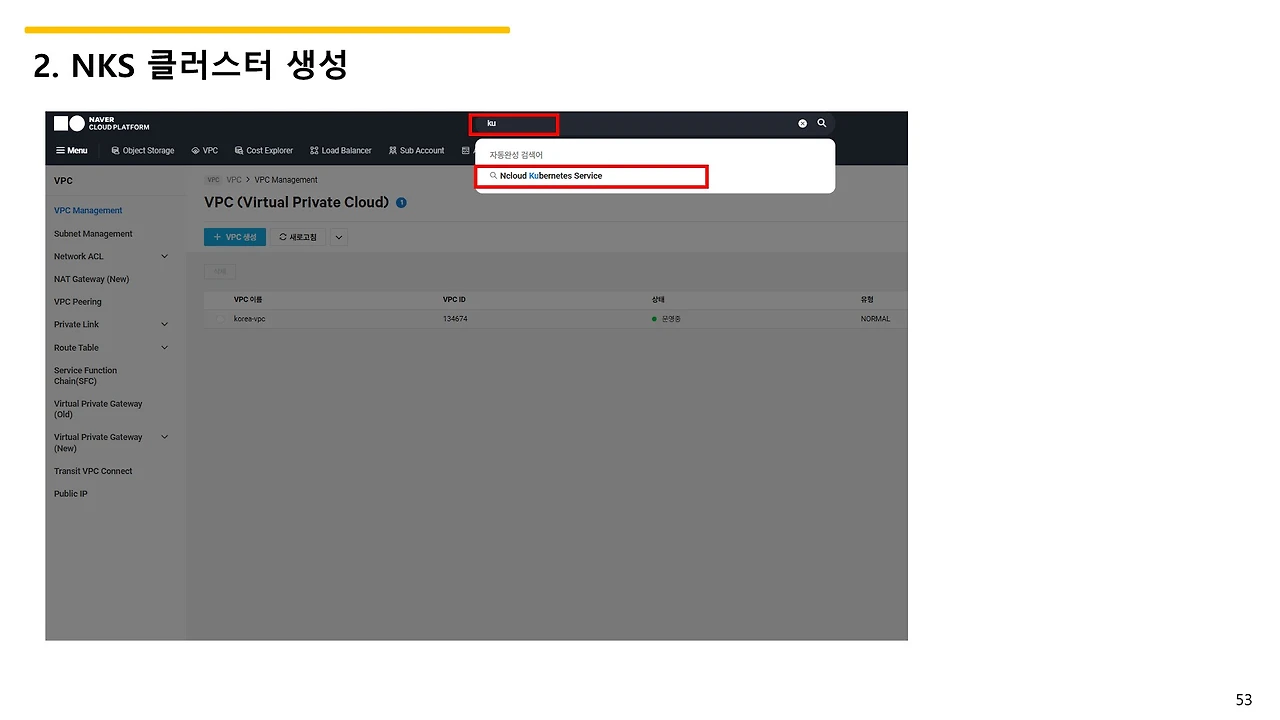This screenshot has height=720, width=1280.
Task: Collapse the Route Table menu chevron
Action: tap(163, 347)
